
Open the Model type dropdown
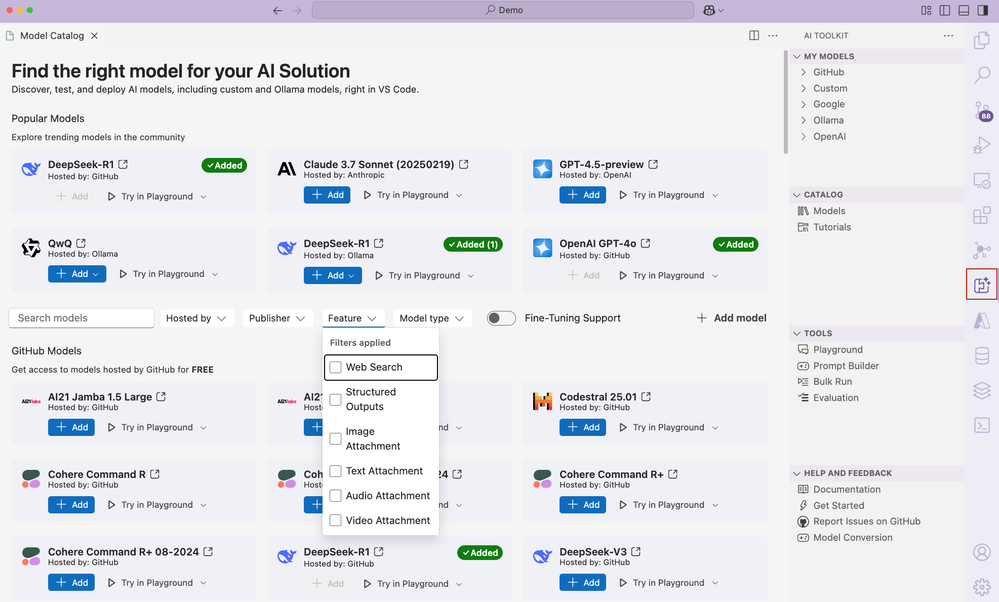(432, 318)
